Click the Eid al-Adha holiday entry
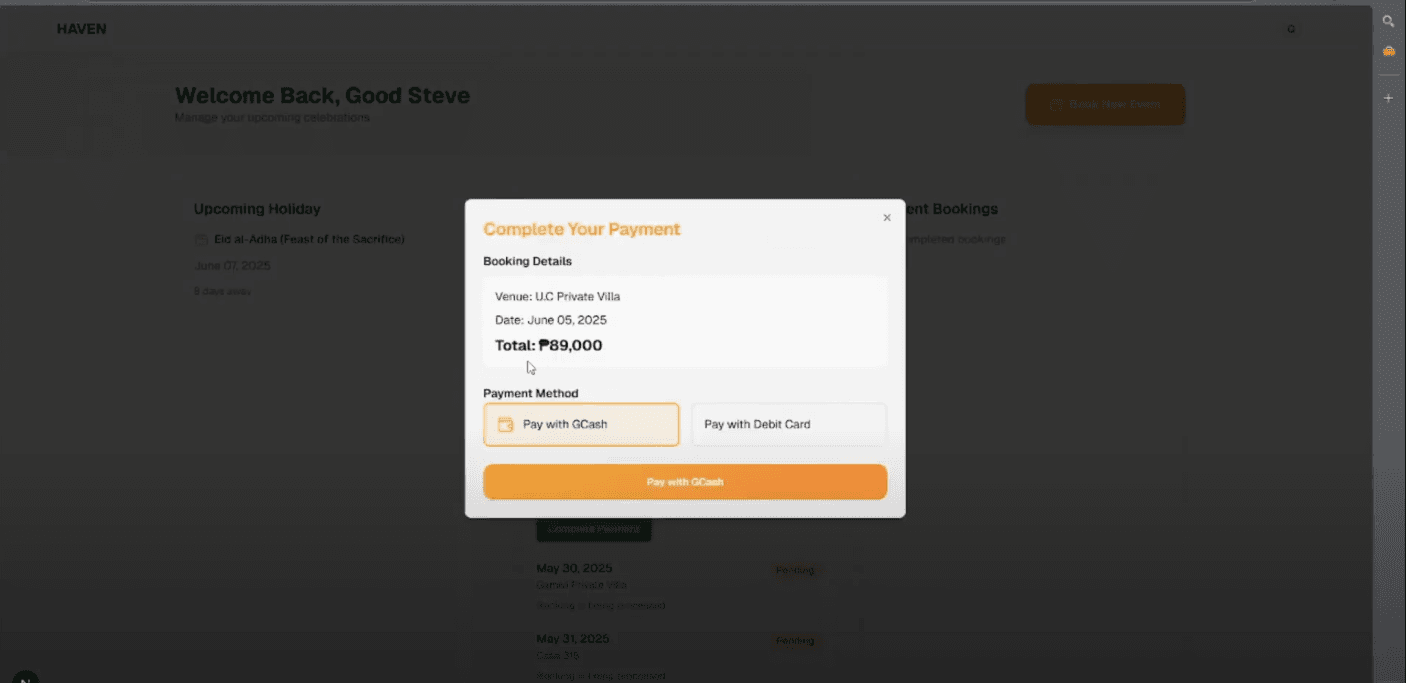The image size is (1406, 683). click(309, 240)
